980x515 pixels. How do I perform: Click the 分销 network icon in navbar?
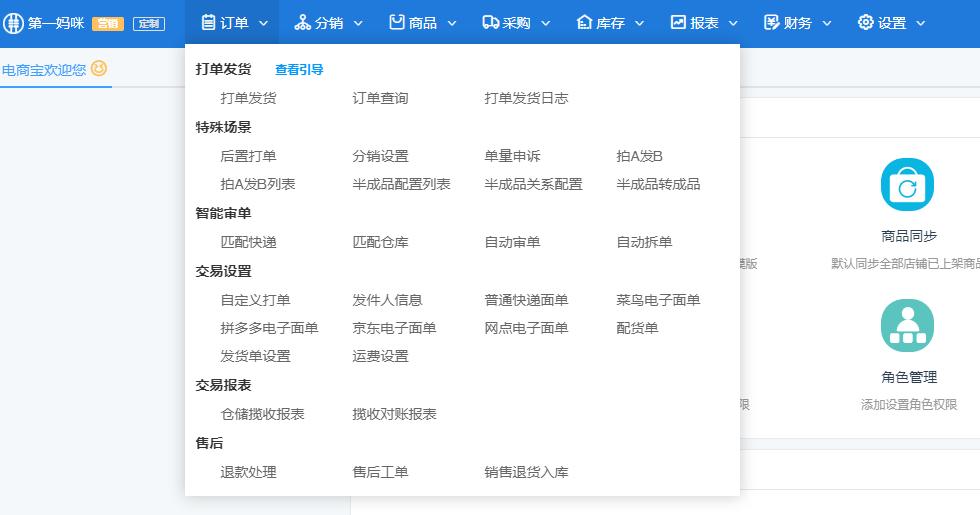pyautogui.click(x=302, y=22)
